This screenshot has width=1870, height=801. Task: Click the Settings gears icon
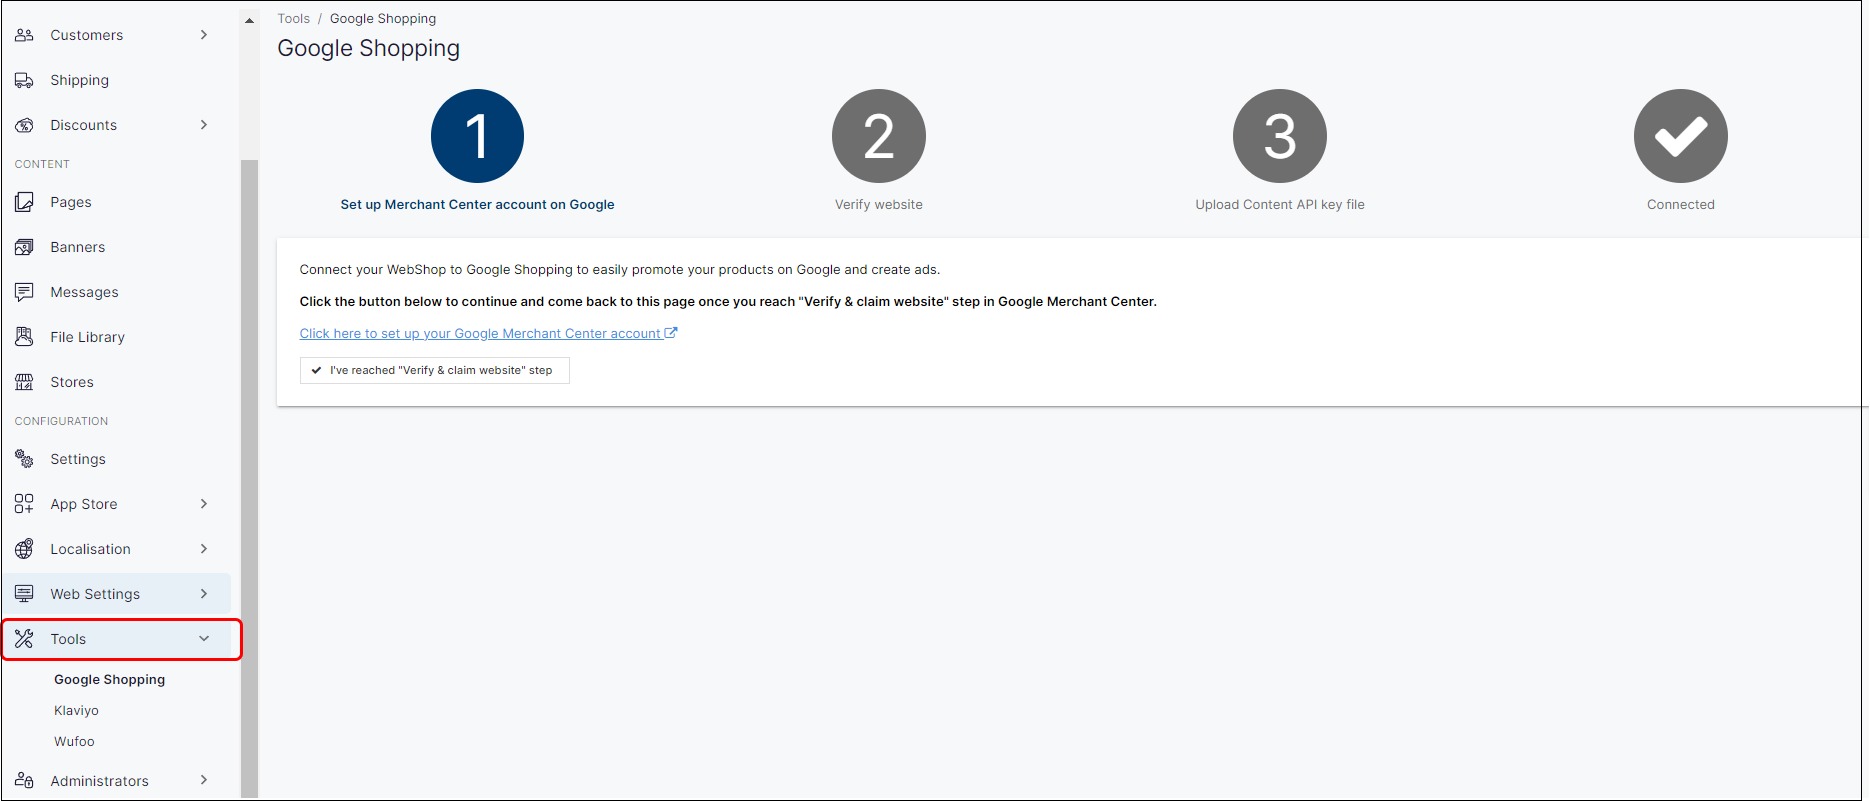[x=24, y=459]
